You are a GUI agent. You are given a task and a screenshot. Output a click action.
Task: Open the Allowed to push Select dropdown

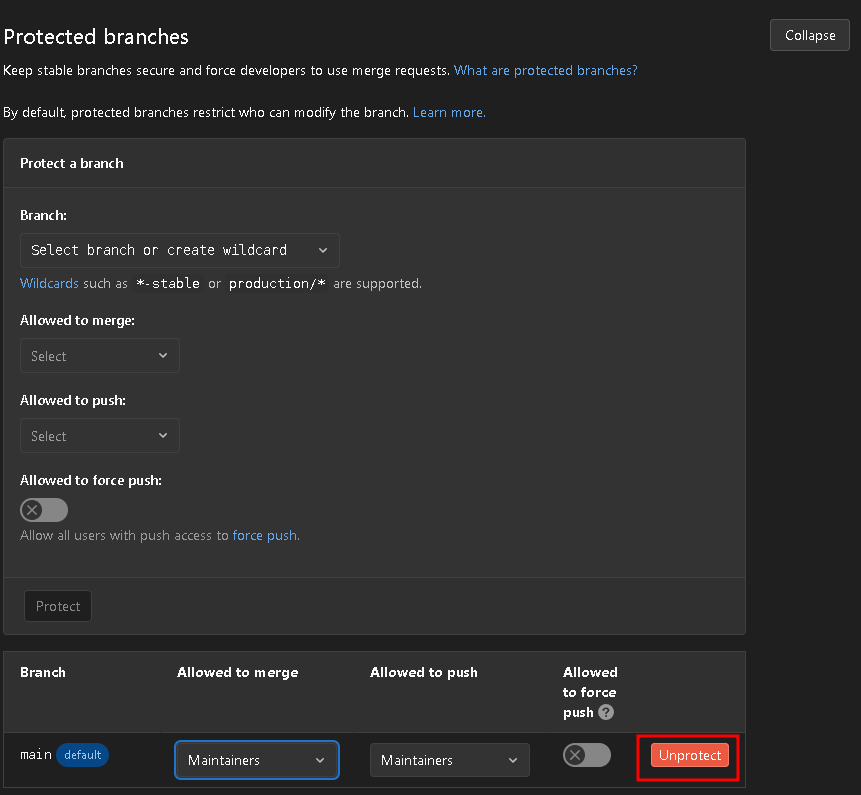tap(100, 436)
